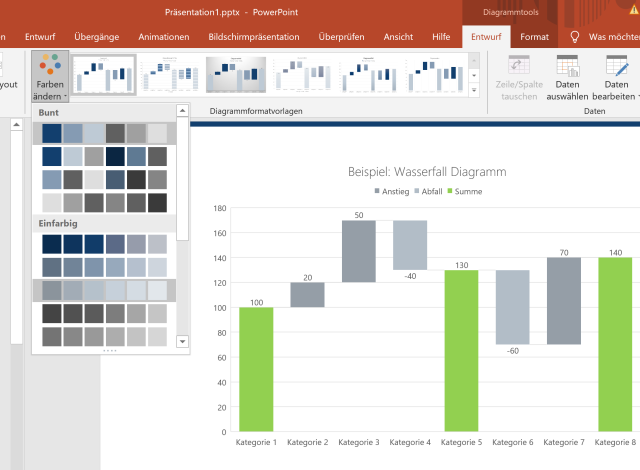The width and height of the screenshot is (640, 470).
Task: Click the lightbulb 'Was möchten' search
Action: [575, 37]
